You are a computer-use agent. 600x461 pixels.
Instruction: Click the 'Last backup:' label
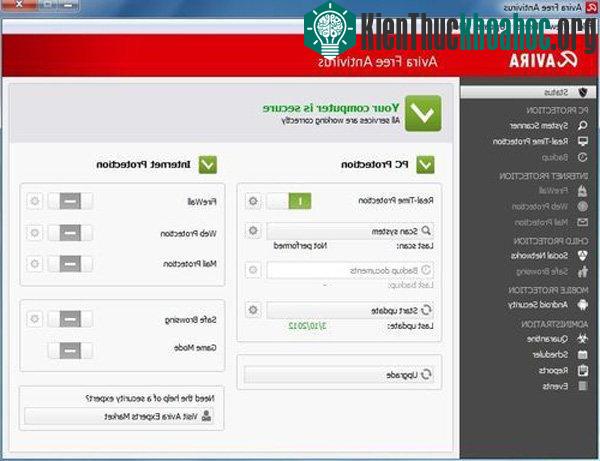click(x=411, y=285)
